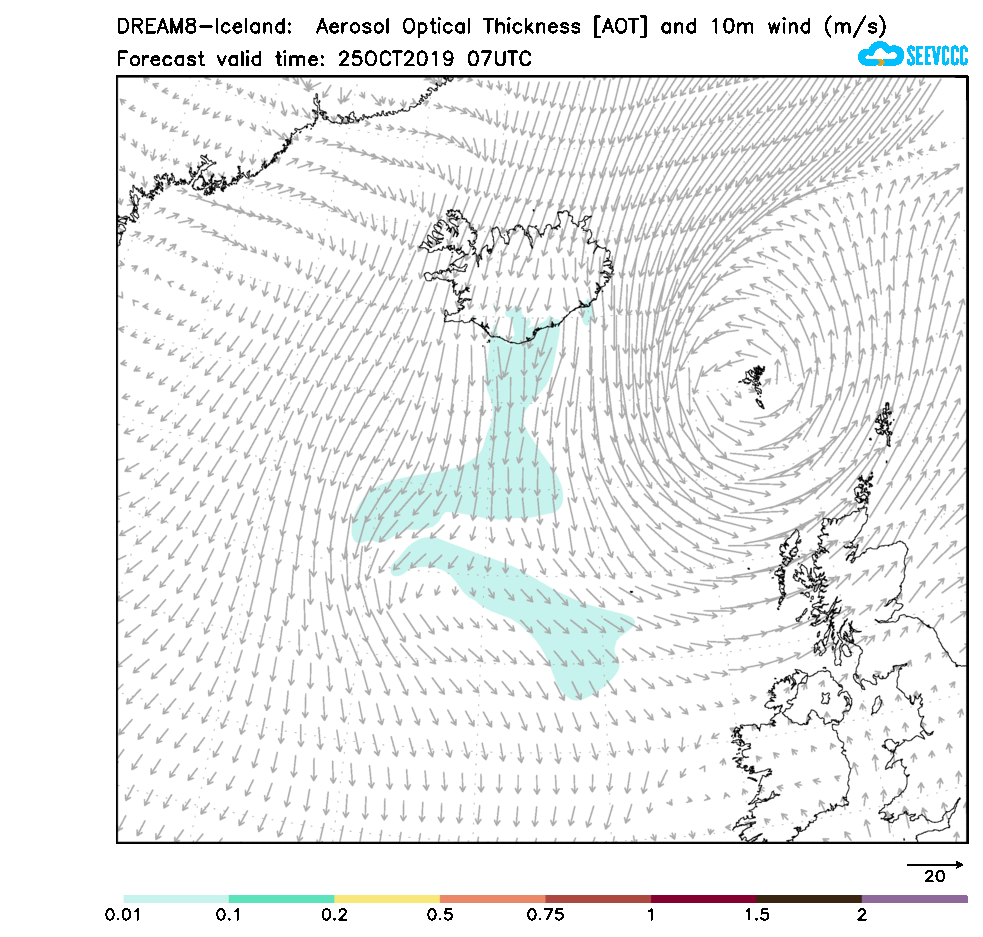Select the orange color scale segment
The image size is (983, 937).
[x=492, y=899]
